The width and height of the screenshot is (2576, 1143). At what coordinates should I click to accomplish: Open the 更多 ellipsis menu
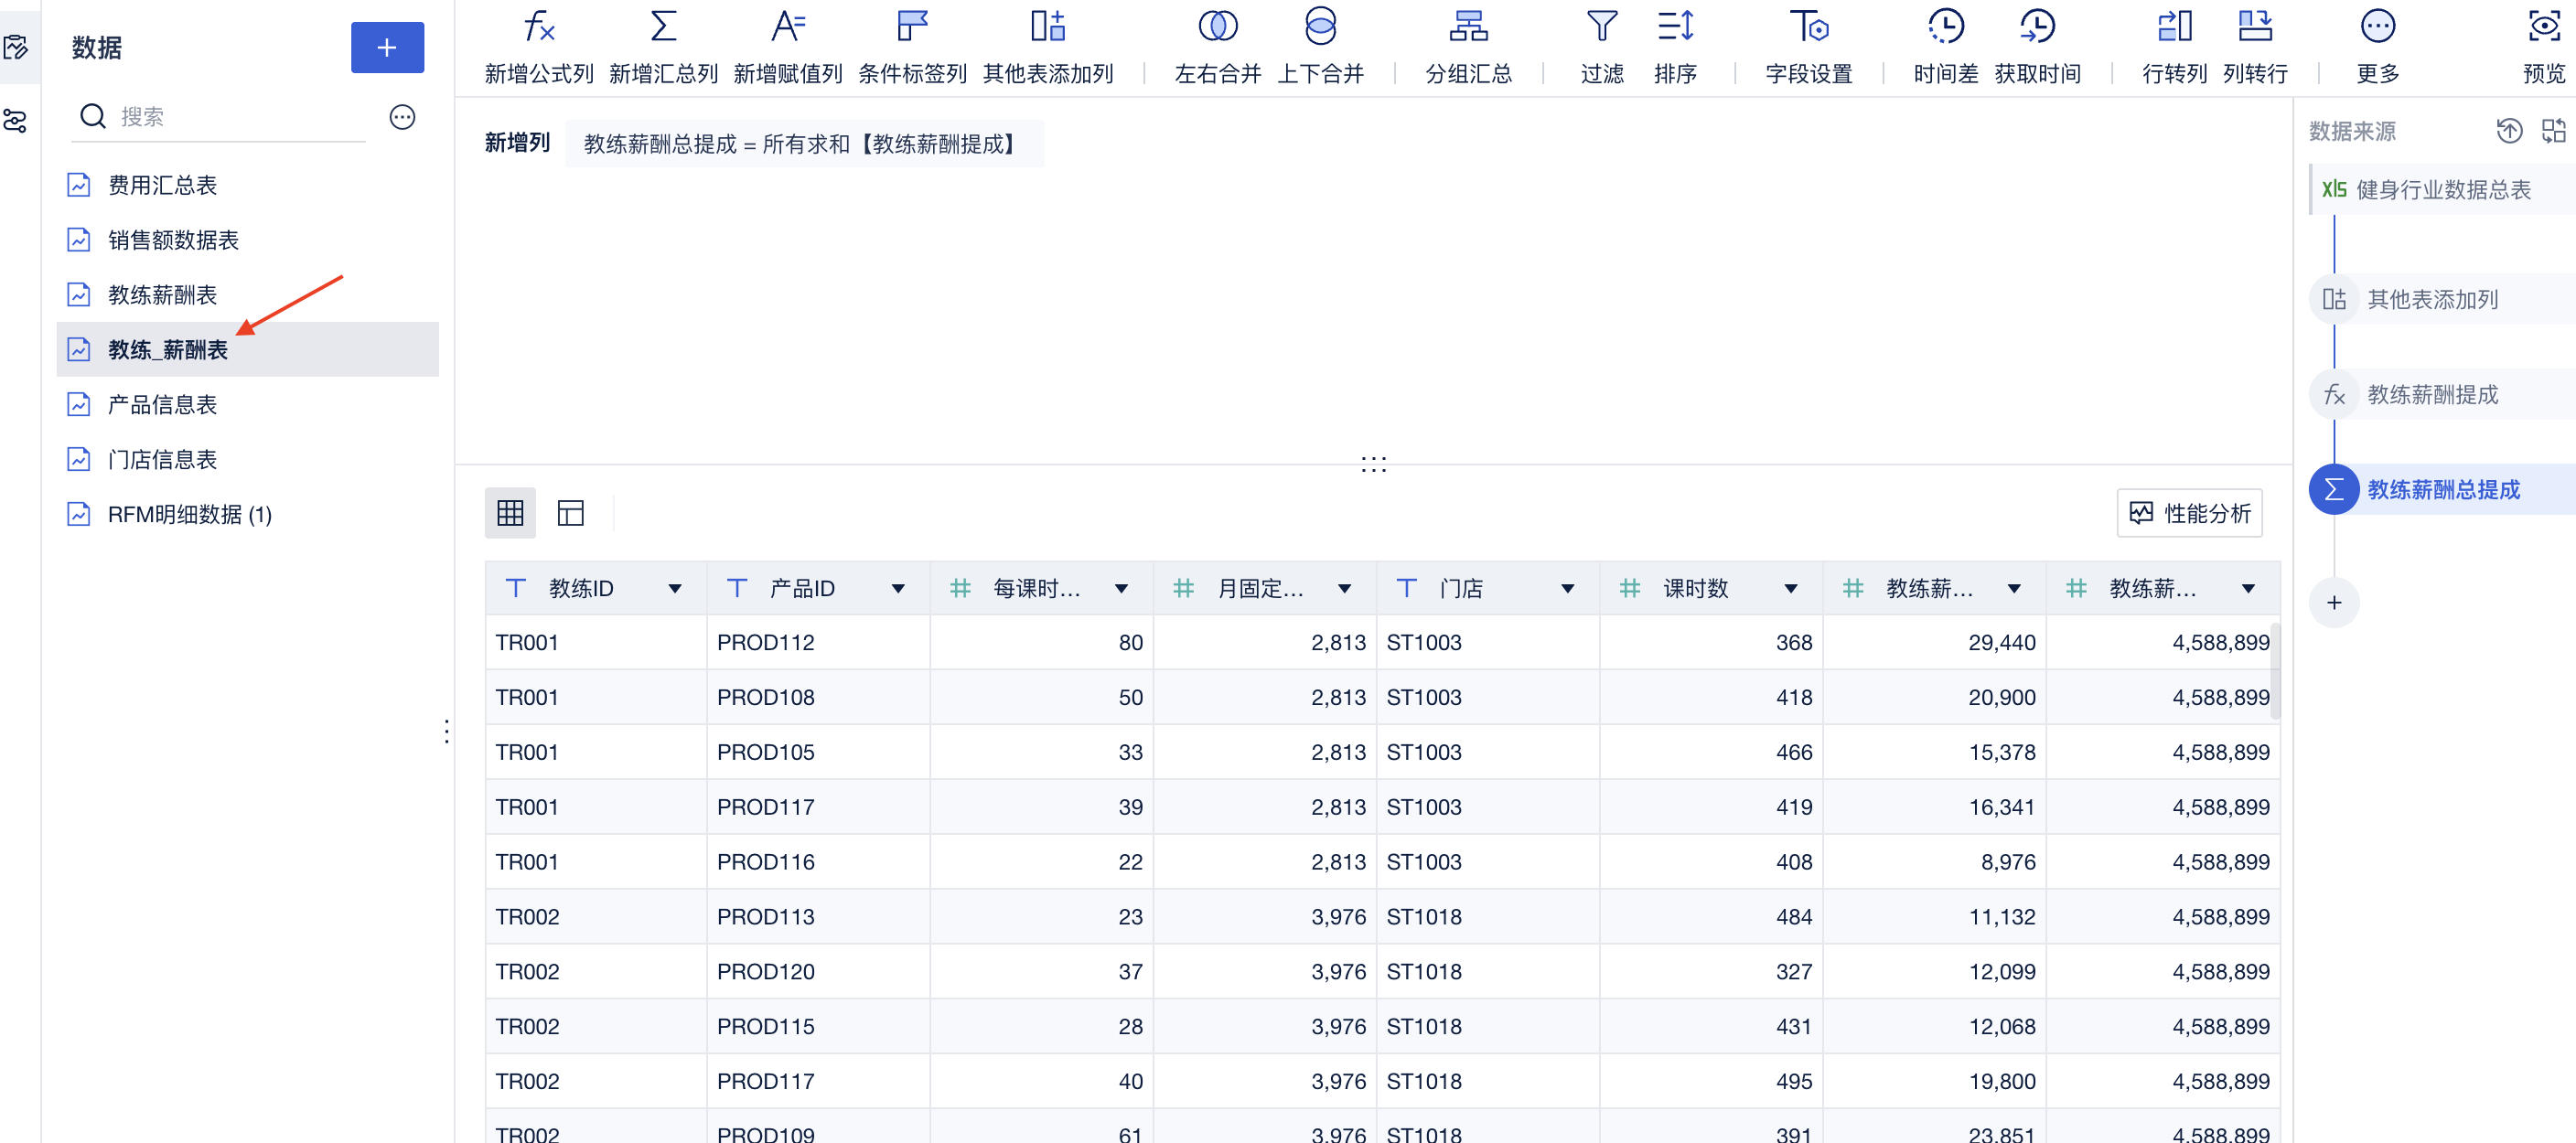(x=2377, y=27)
